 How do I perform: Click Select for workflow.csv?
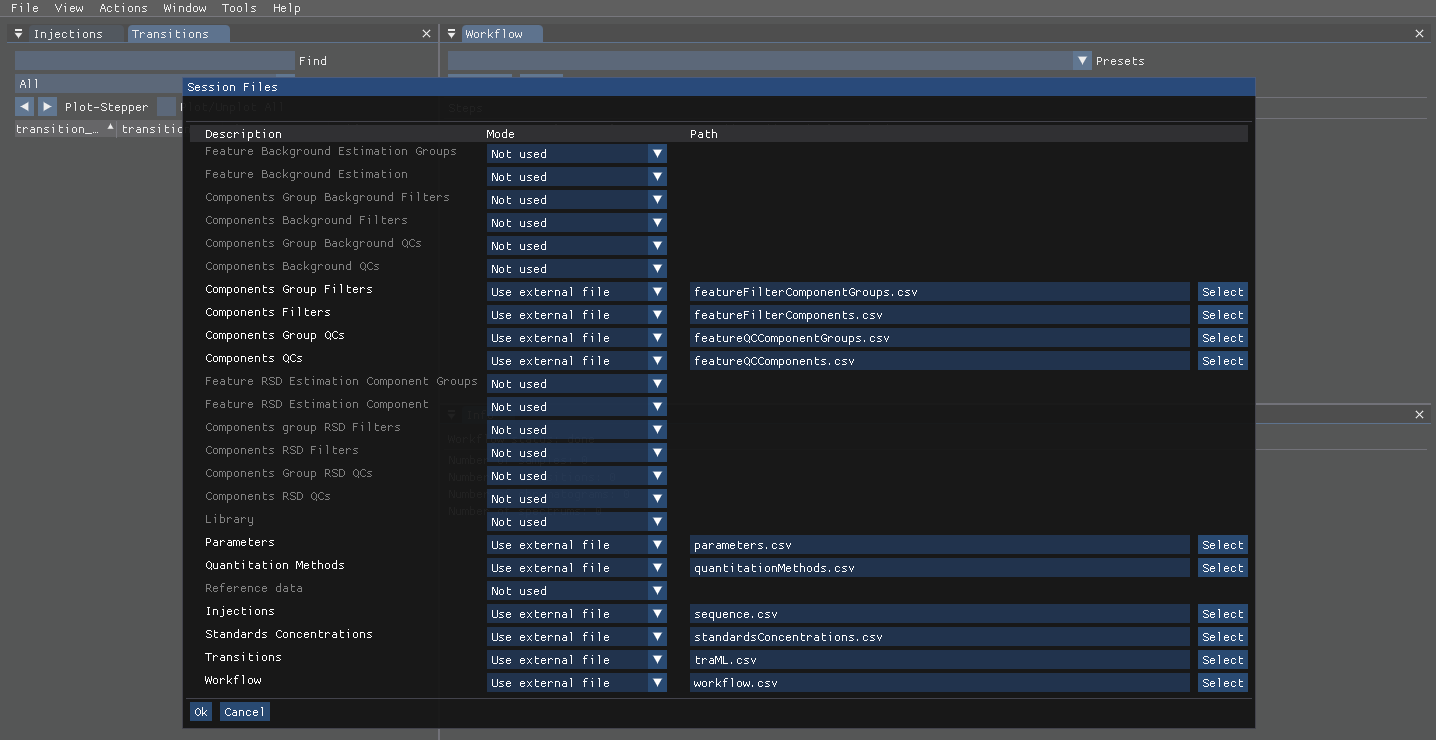tap(1223, 683)
